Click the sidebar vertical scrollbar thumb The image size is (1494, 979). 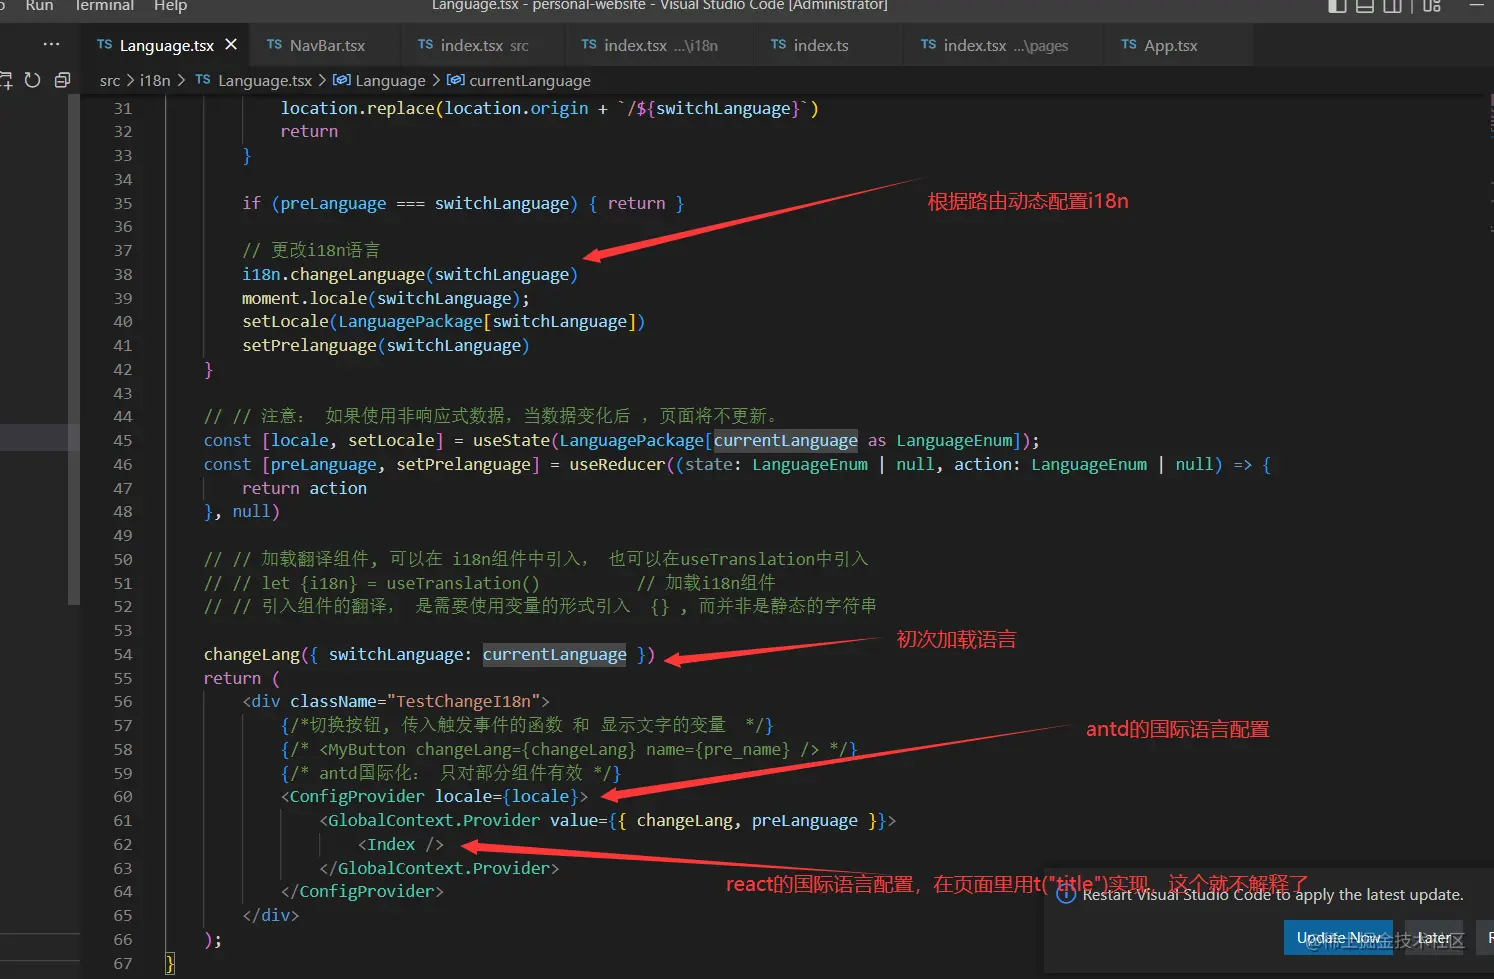point(73,350)
